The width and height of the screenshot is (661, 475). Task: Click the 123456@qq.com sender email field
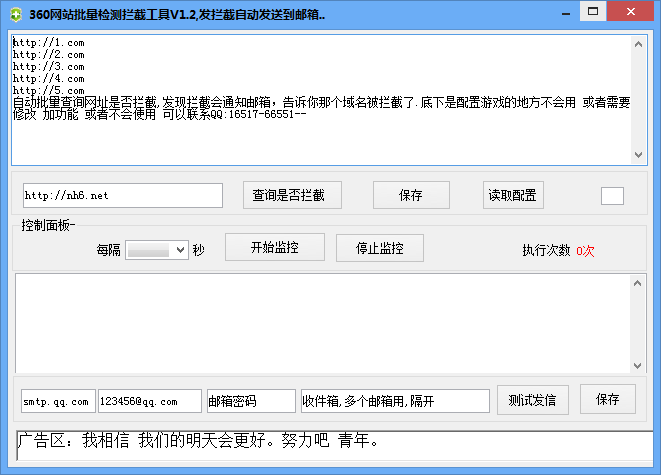click(149, 401)
